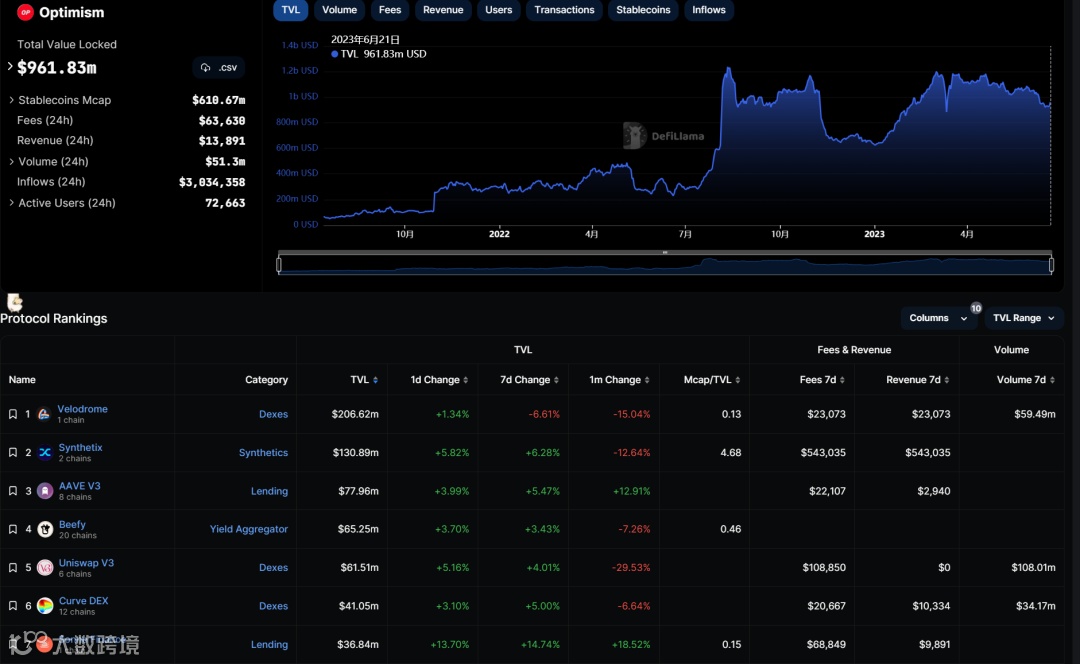The height and width of the screenshot is (664, 1080).
Task: Toggle the Volume chart series
Action: click(x=339, y=10)
